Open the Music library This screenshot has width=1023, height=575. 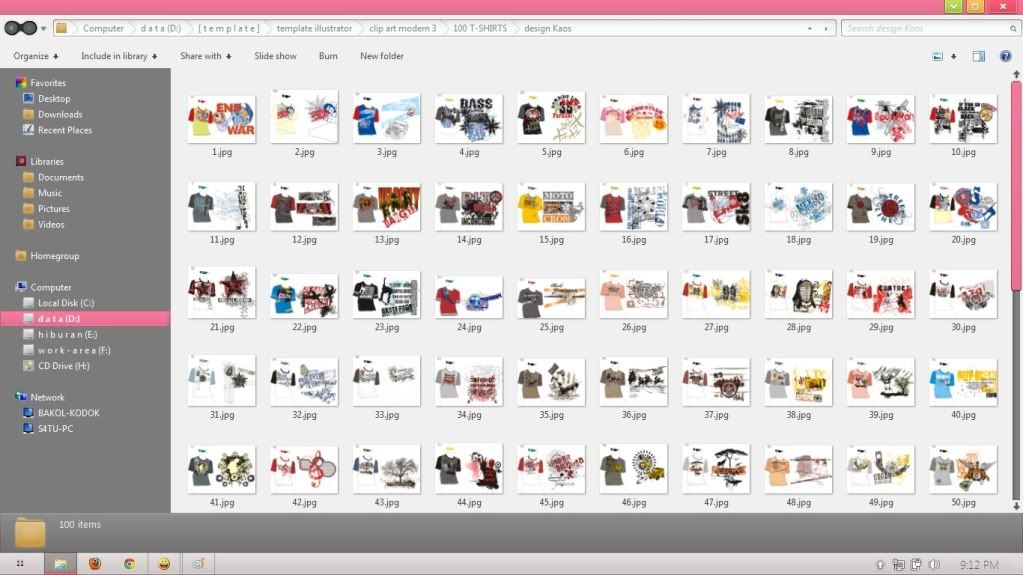pos(50,193)
